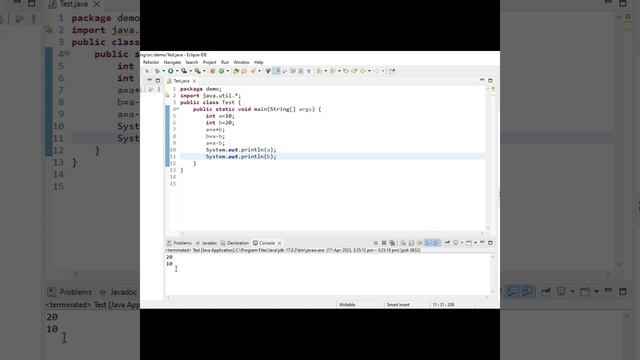Open the Refactor menu
Viewport: 640px width, 360px height.
(151, 62)
